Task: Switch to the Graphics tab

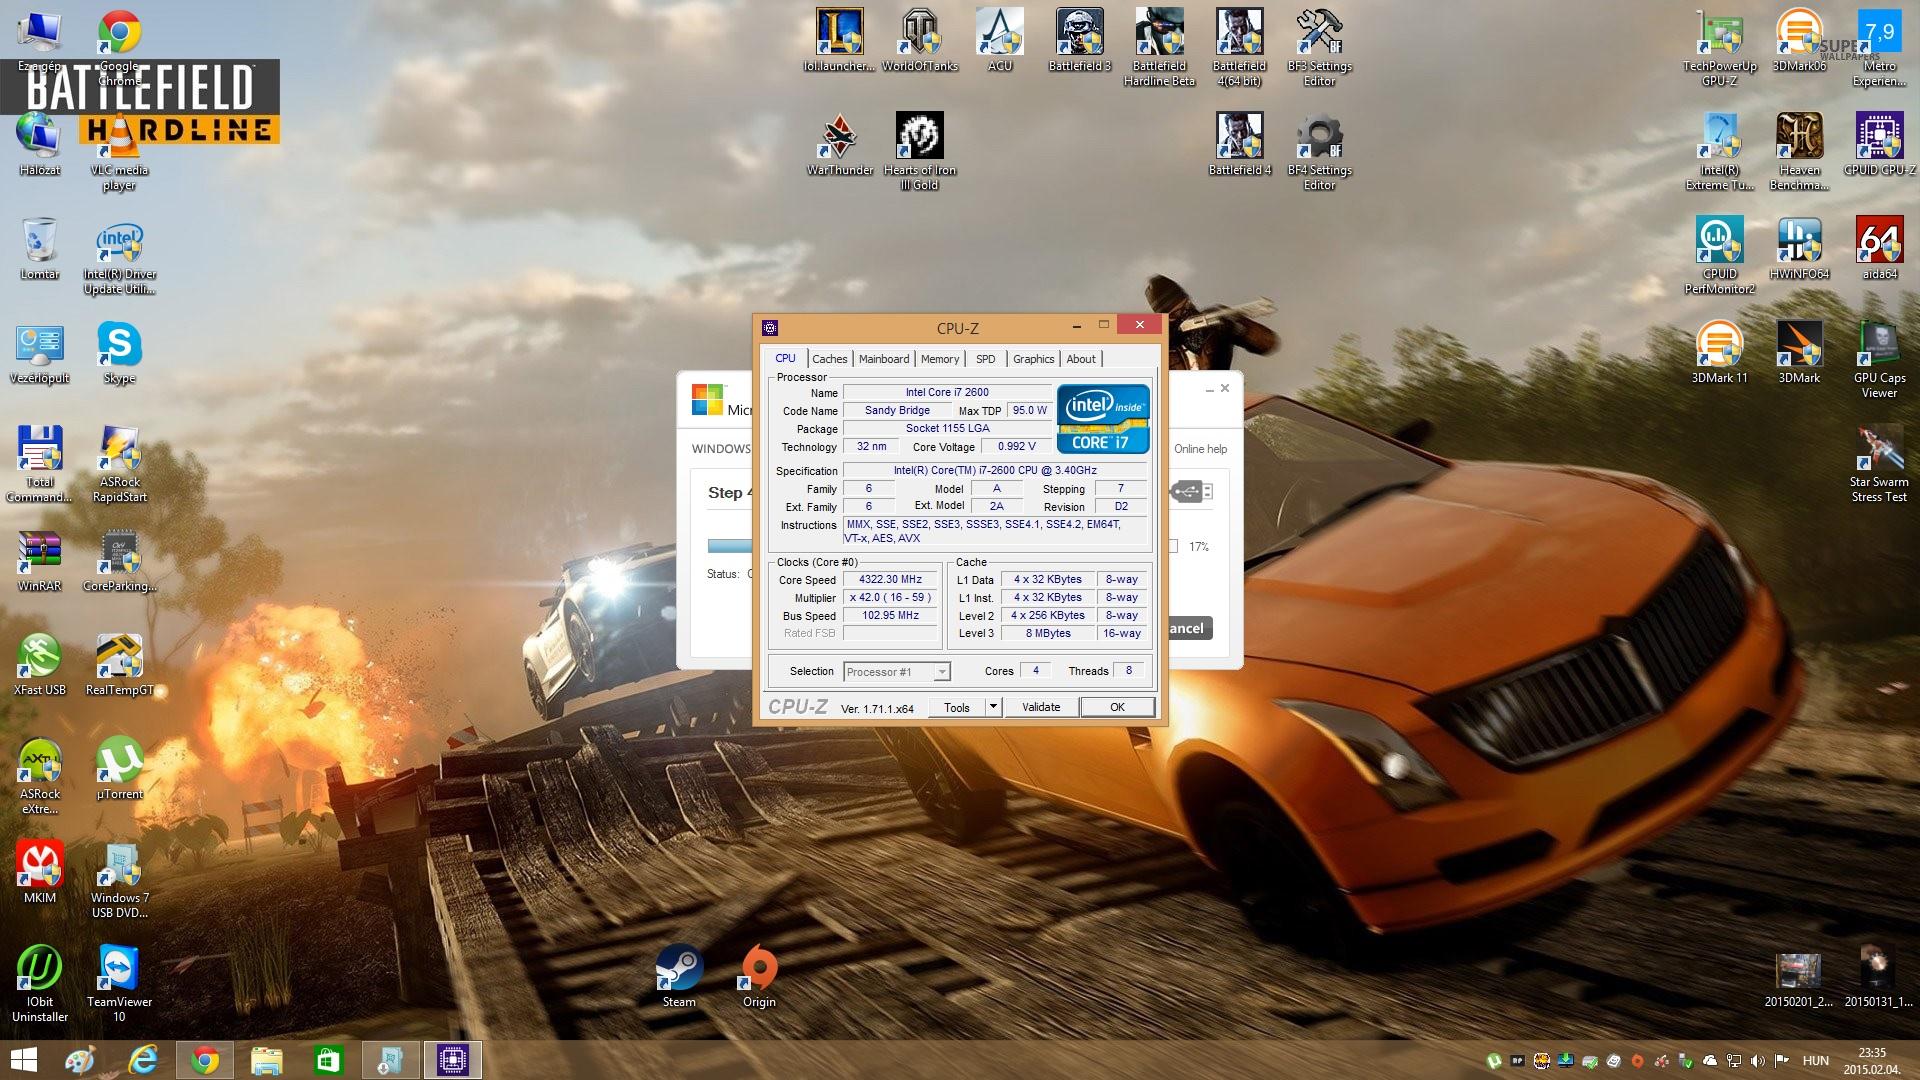Action: pos(1033,359)
